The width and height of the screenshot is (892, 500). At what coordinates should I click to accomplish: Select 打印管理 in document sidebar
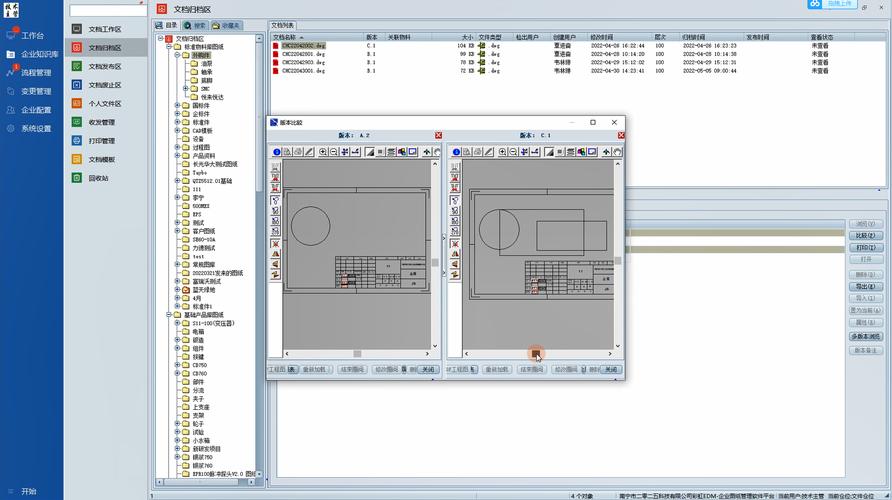tap(101, 141)
